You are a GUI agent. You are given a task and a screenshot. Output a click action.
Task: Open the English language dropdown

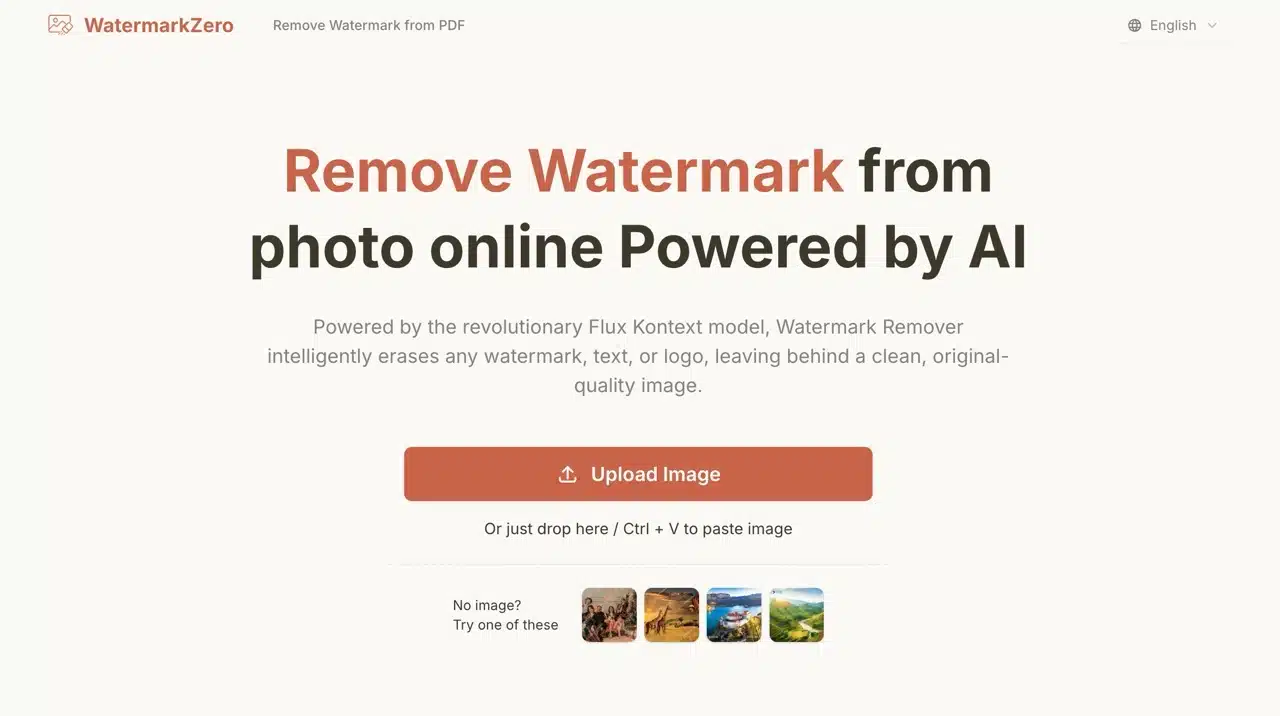tap(1172, 26)
